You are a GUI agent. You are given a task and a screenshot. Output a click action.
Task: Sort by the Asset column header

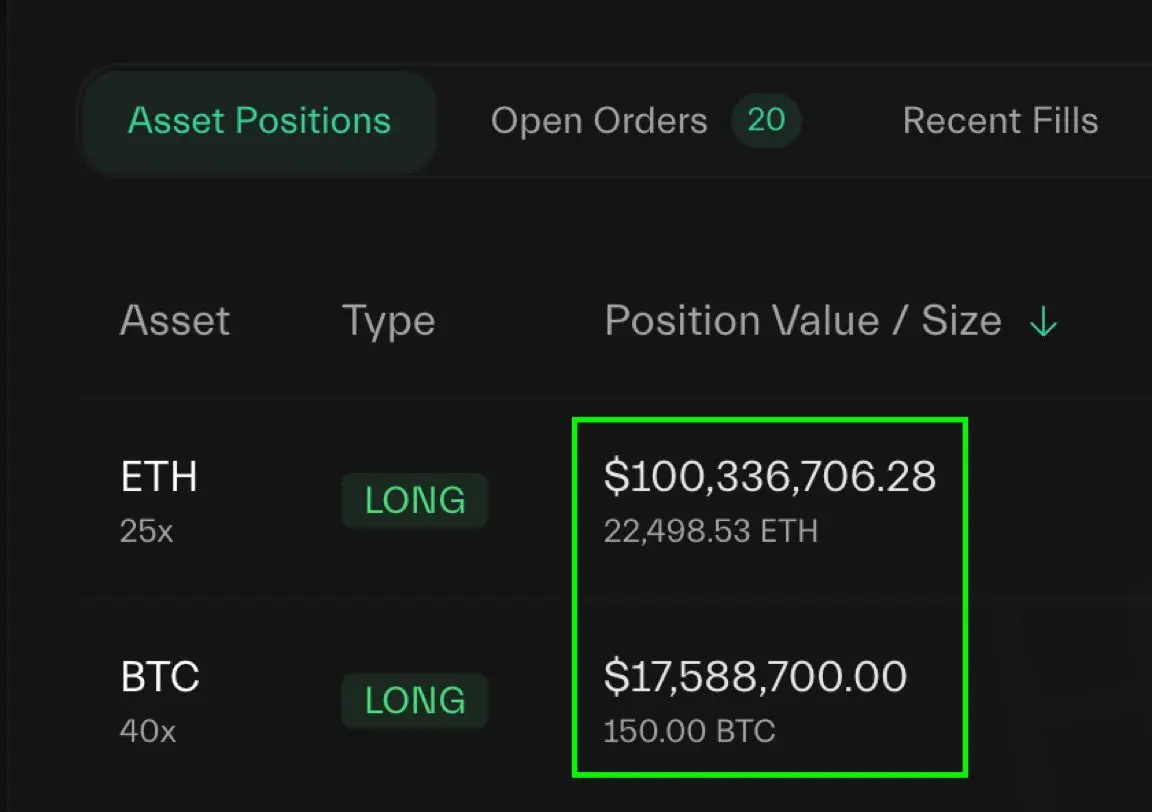click(x=175, y=321)
